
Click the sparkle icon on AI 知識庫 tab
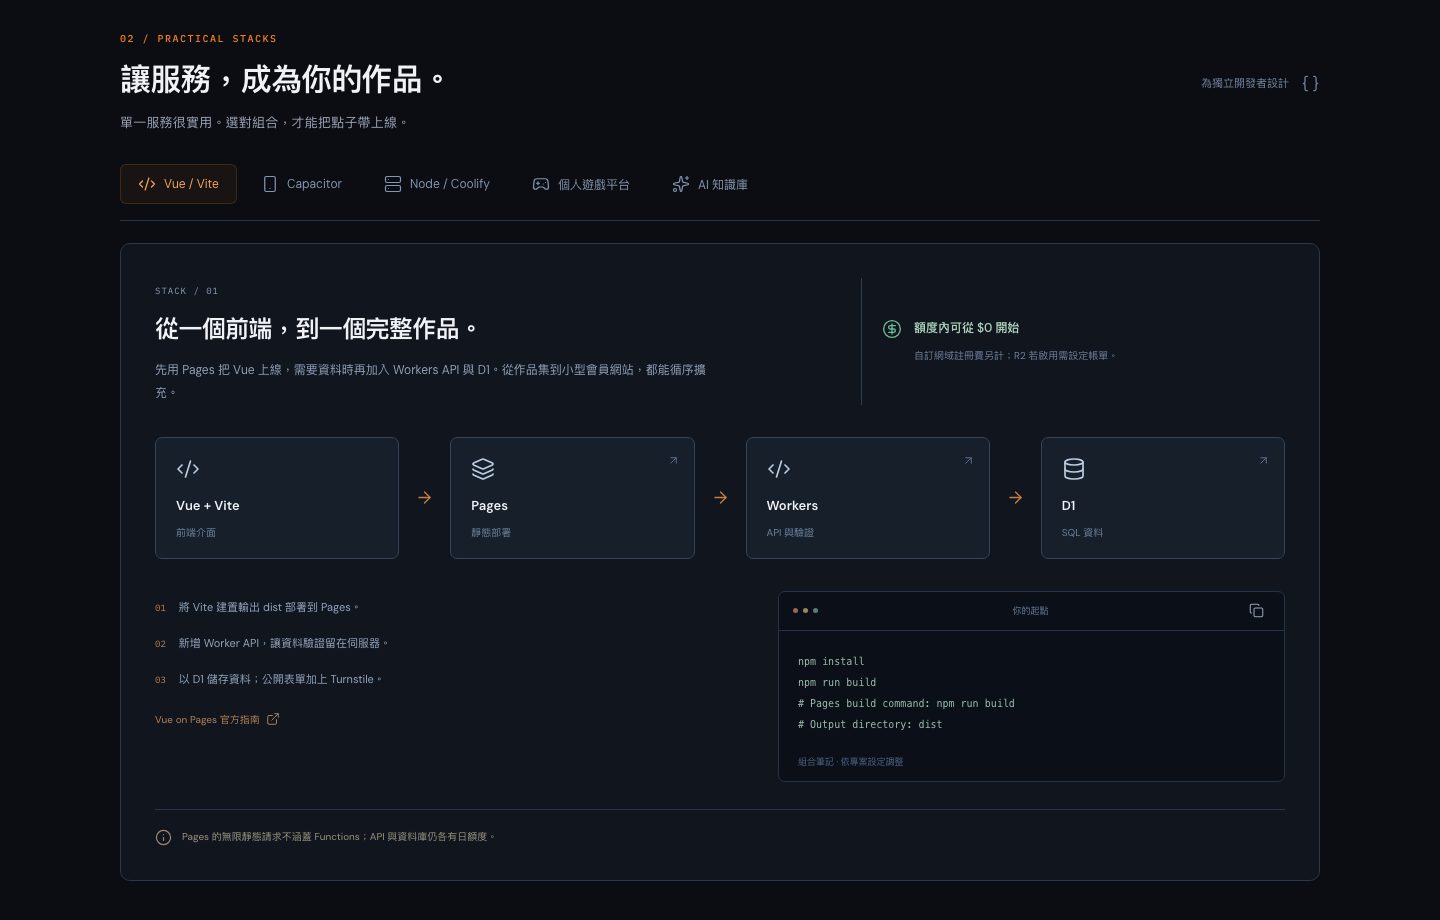coord(681,184)
